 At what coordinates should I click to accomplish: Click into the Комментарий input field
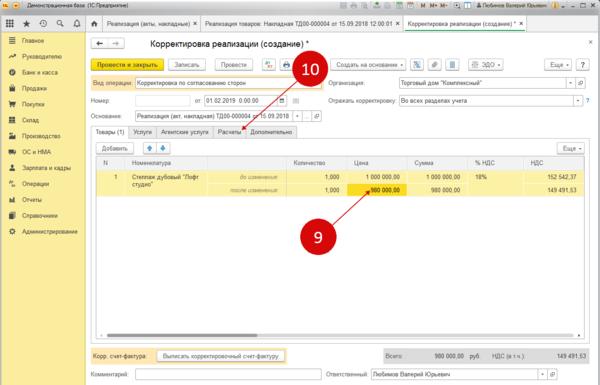(x=228, y=374)
